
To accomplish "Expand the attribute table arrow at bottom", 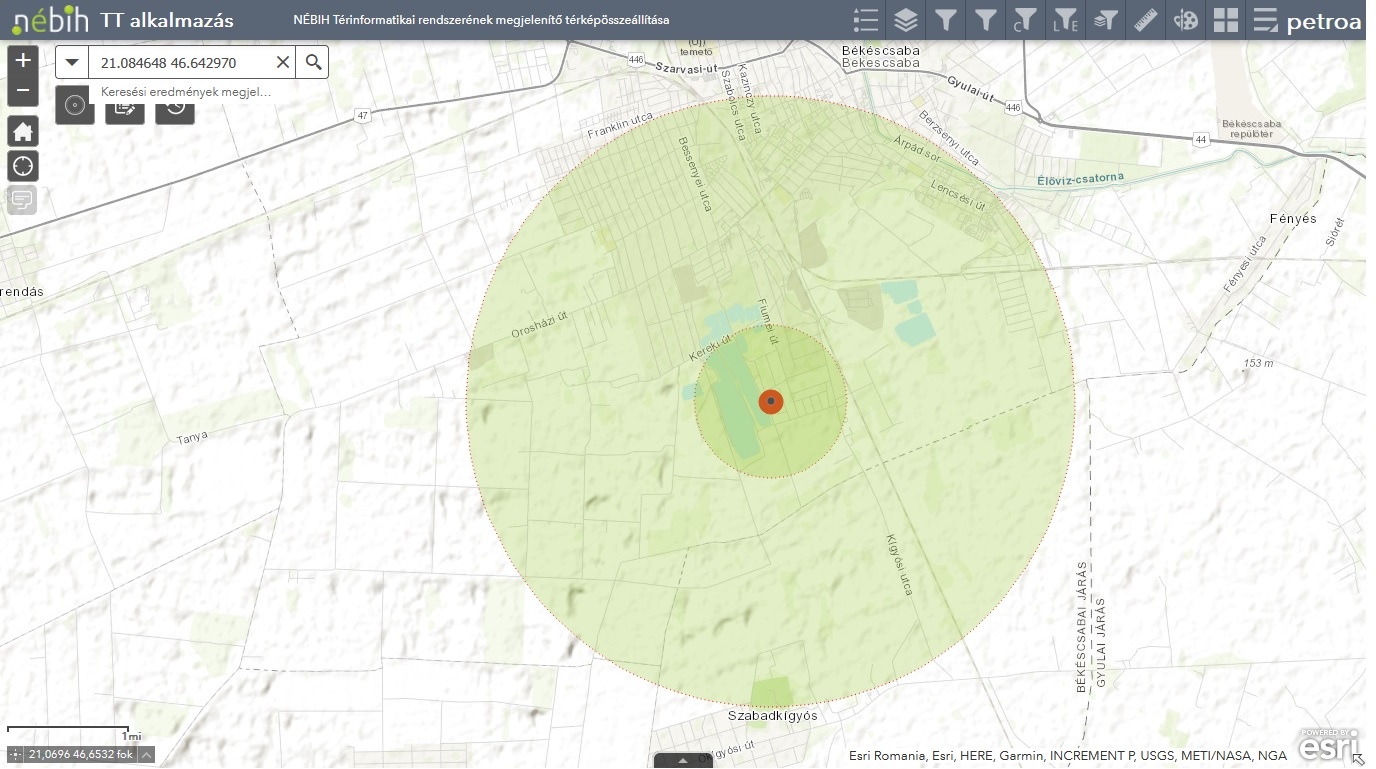I will (x=683, y=761).
